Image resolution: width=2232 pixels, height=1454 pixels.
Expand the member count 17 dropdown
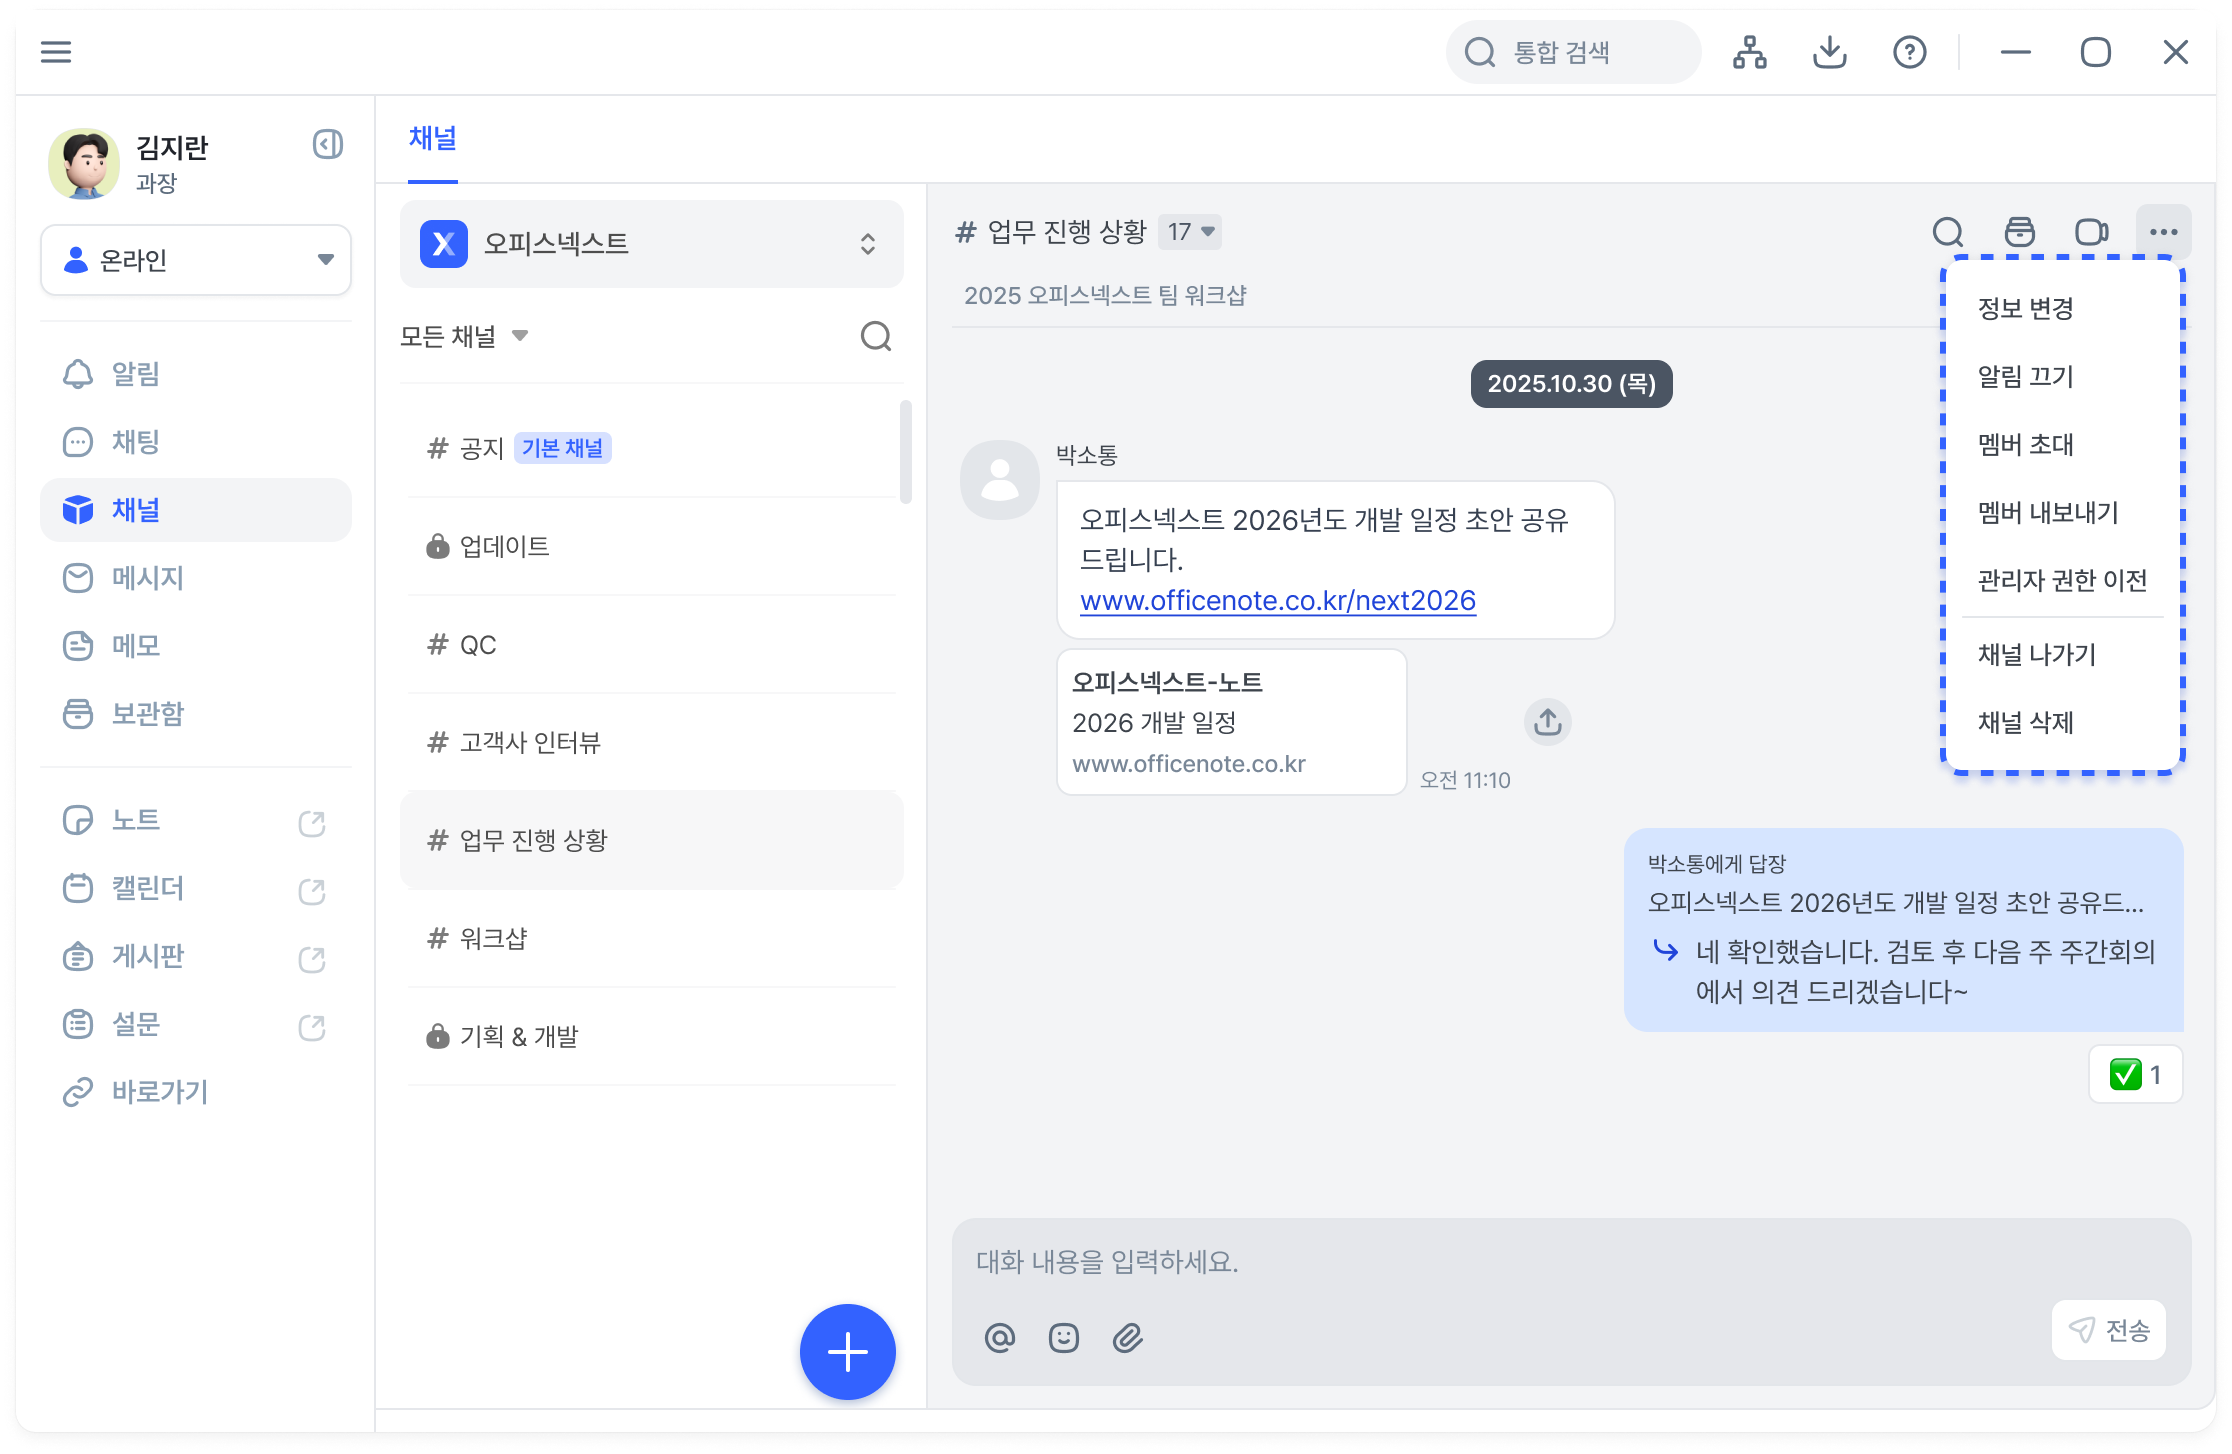coord(1190,232)
